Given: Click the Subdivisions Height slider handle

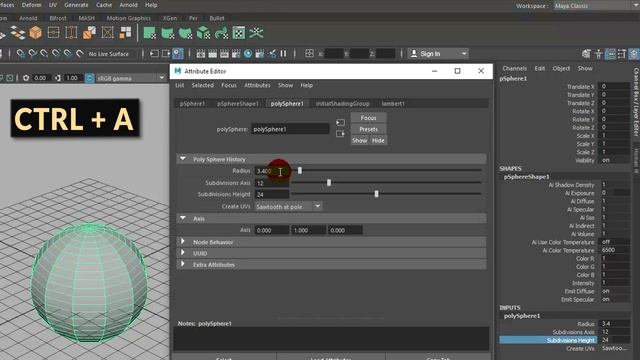Looking at the screenshot, I should (x=376, y=194).
